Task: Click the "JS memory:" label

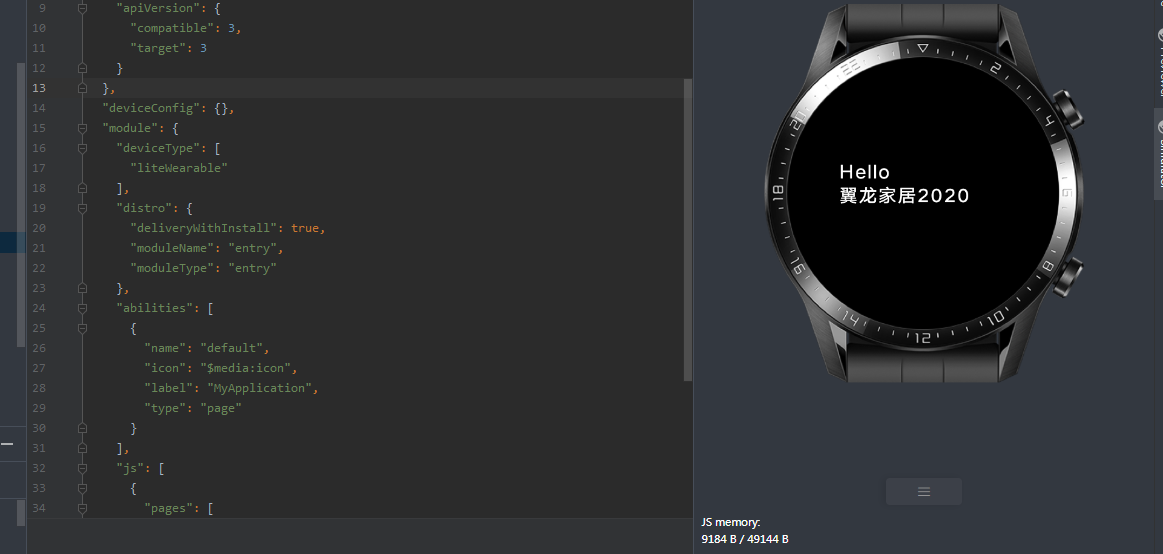Action: pos(731,523)
